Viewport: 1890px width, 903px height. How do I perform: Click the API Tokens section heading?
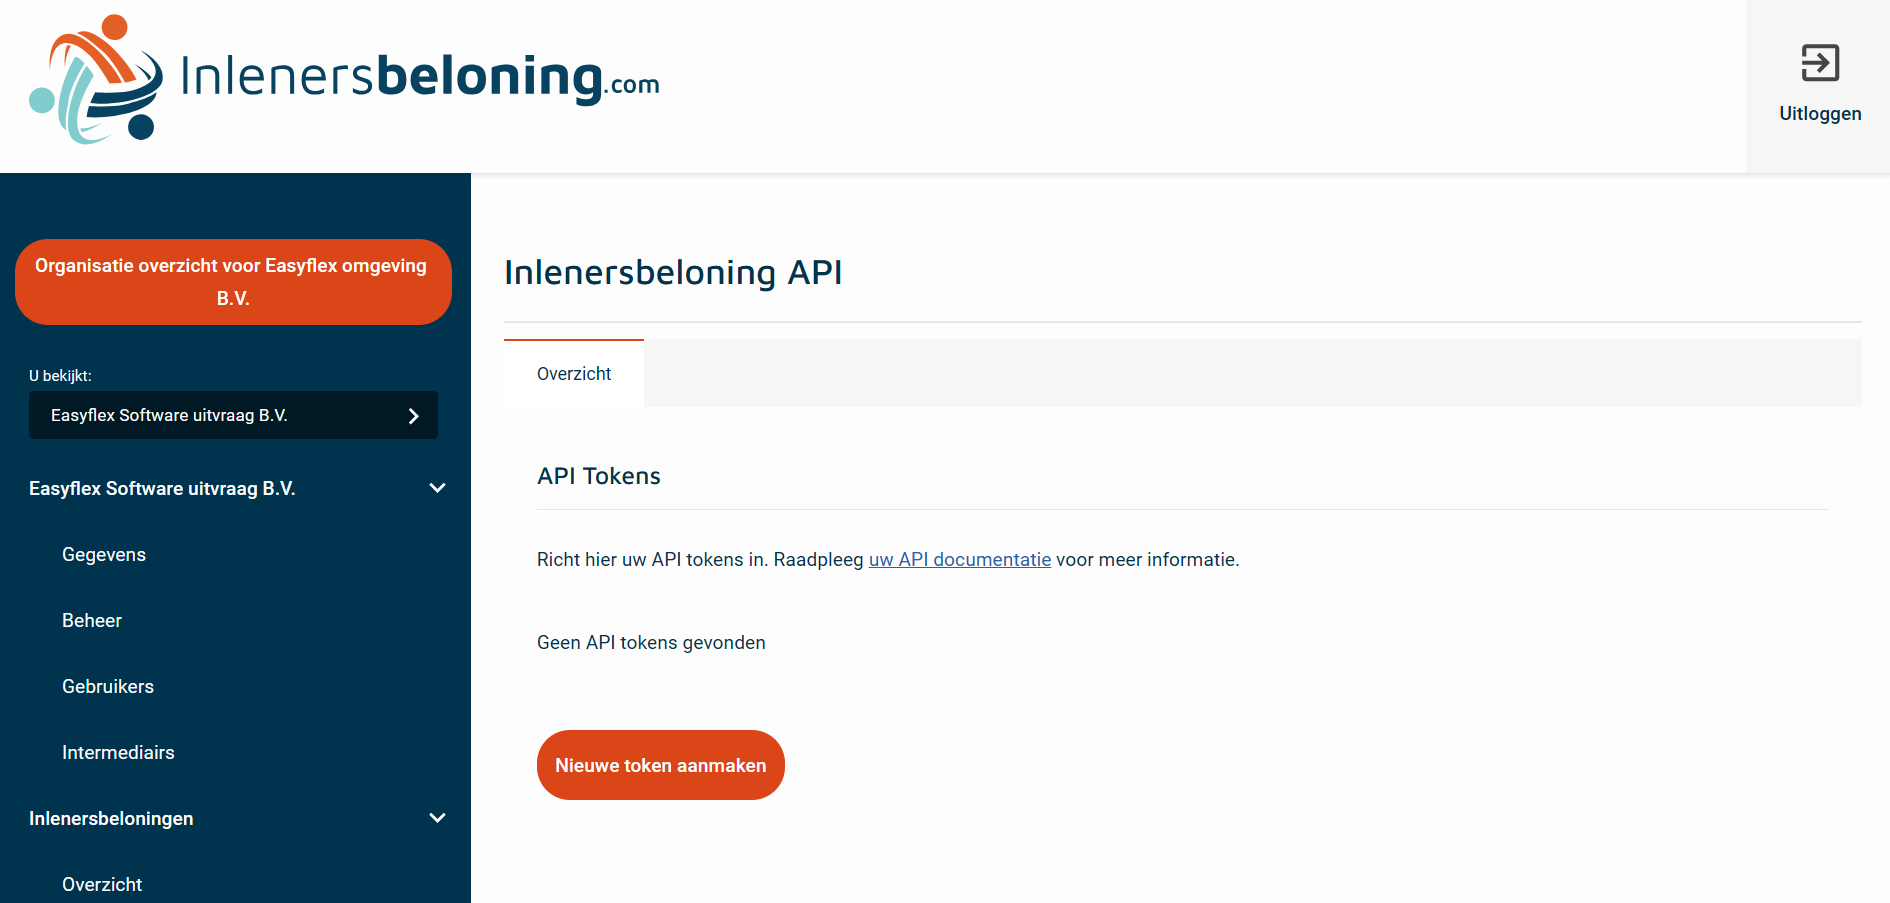click(599, 476)
